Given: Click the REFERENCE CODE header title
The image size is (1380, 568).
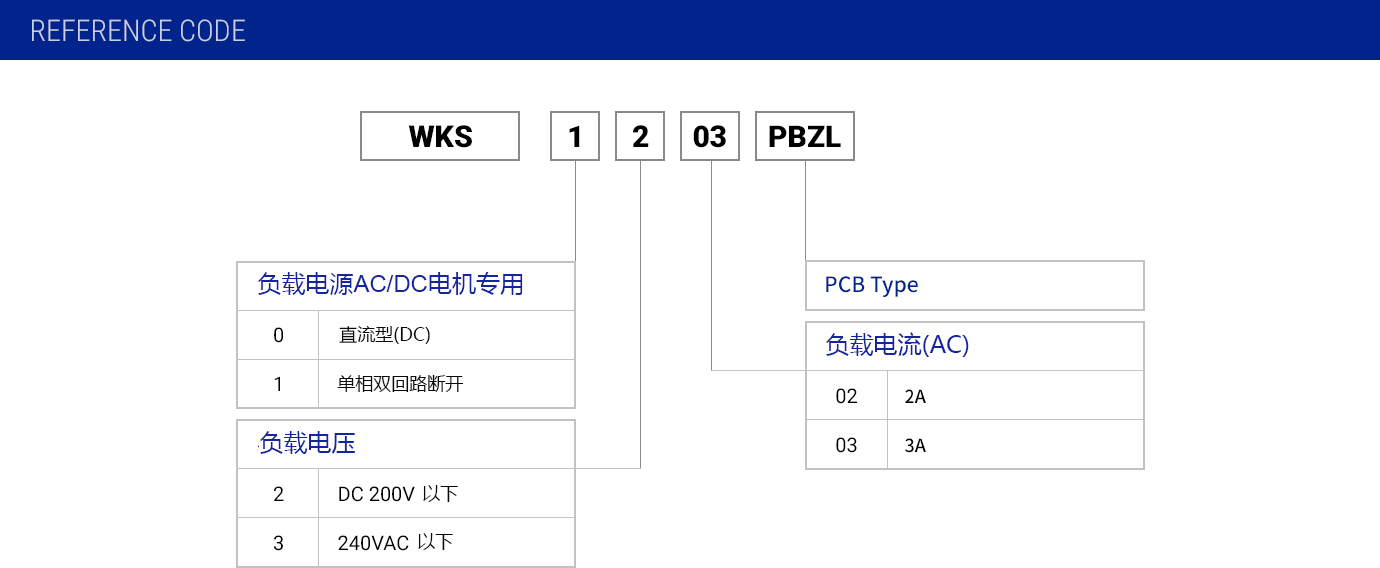Looking at the screenshot, I should (x=138, y=31).
